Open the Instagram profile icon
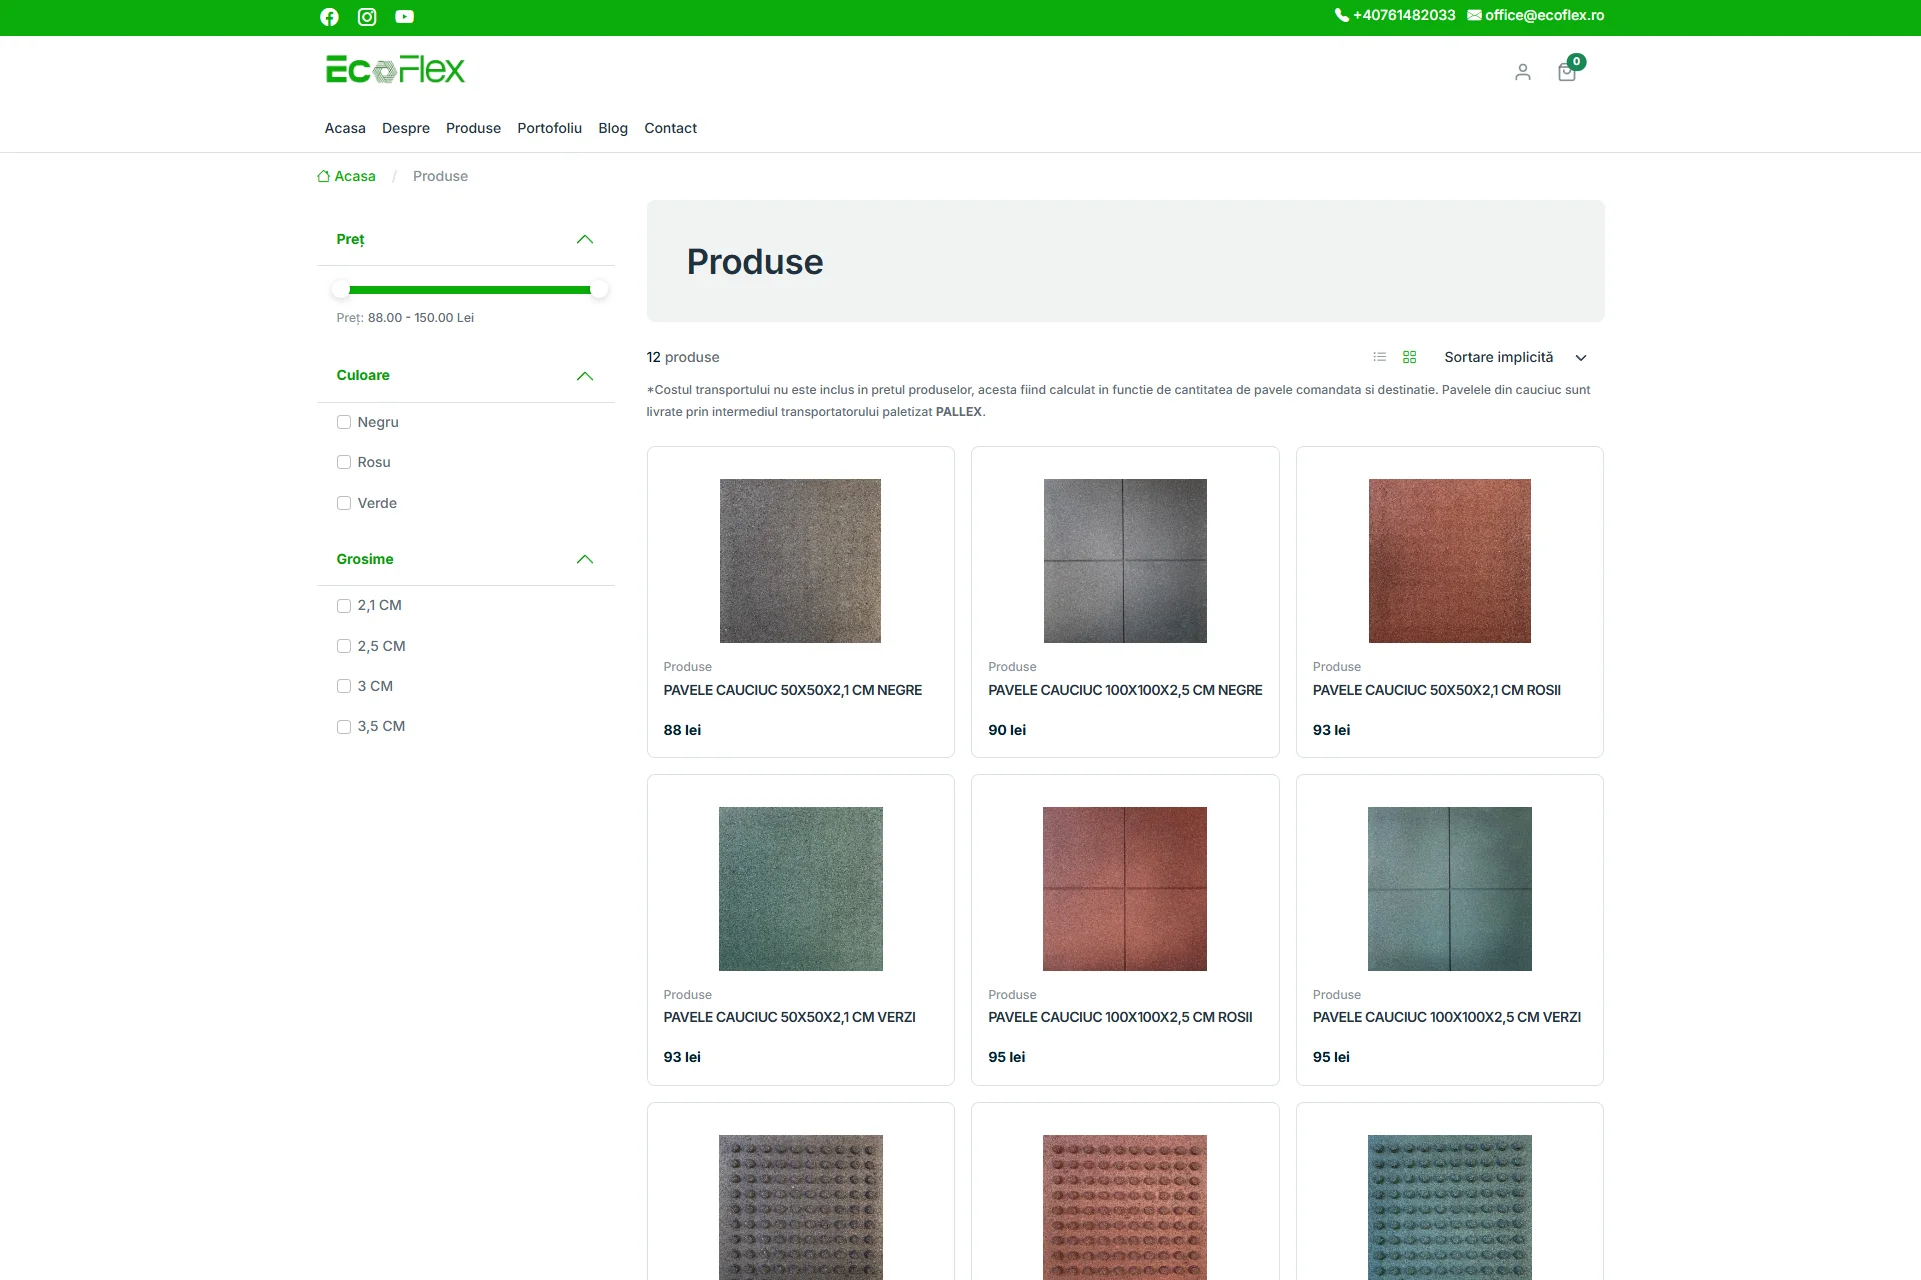This screenshot has width=1921, height=1280. point(367,17)
